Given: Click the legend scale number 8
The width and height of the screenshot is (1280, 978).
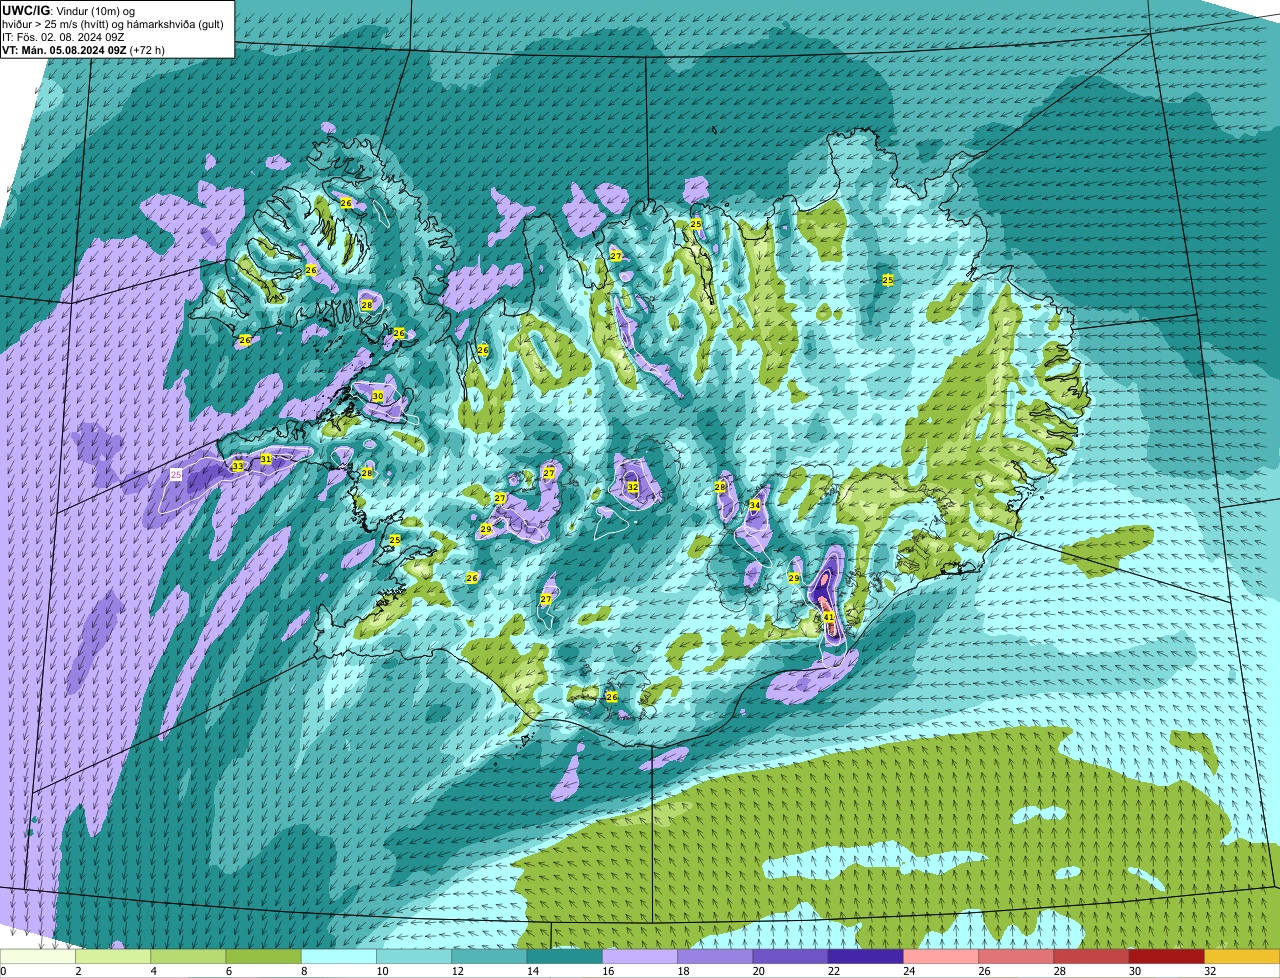Looking at the screenshot, I should [303, 971].
